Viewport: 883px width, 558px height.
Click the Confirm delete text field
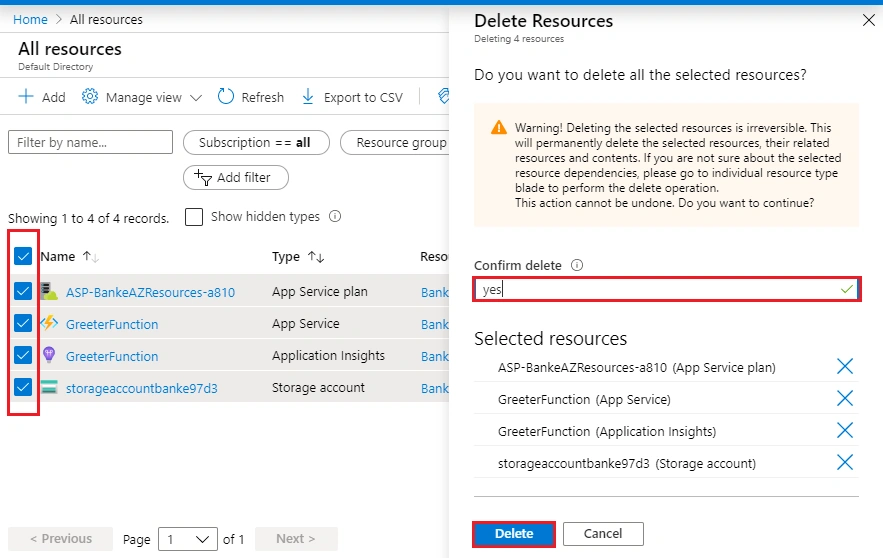[667, 289]
